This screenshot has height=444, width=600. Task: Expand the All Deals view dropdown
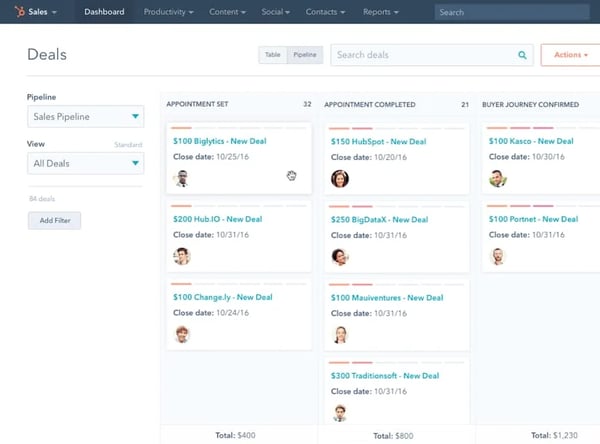[85, 163]
